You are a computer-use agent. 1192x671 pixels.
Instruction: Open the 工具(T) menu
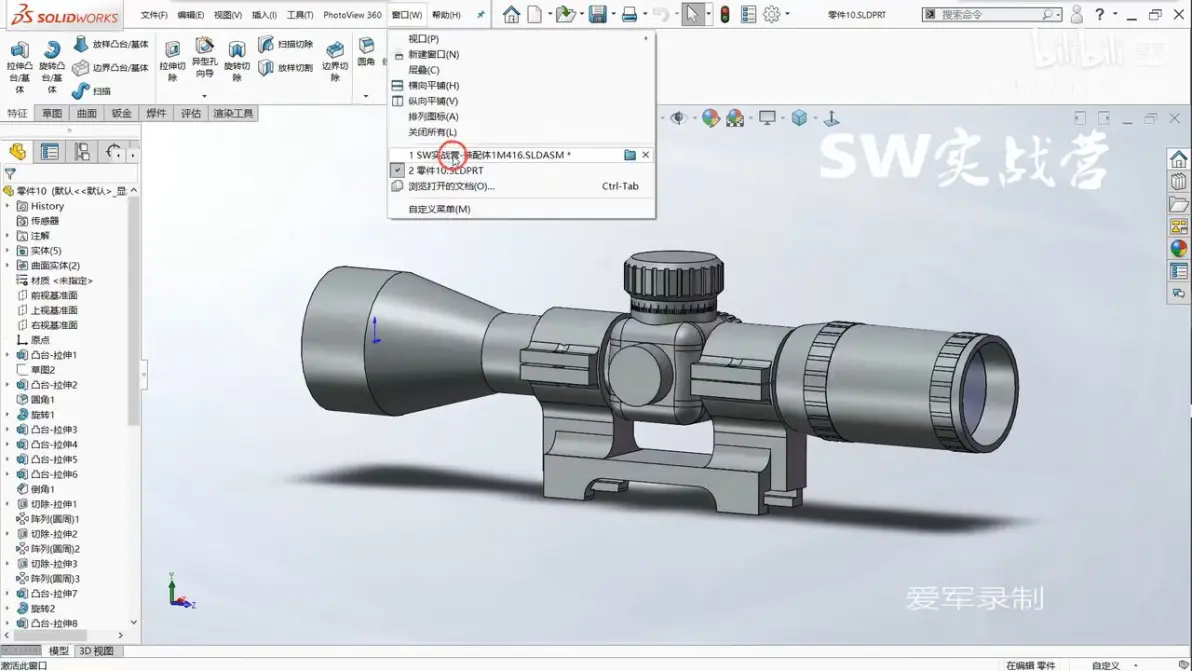coord(300,14)
